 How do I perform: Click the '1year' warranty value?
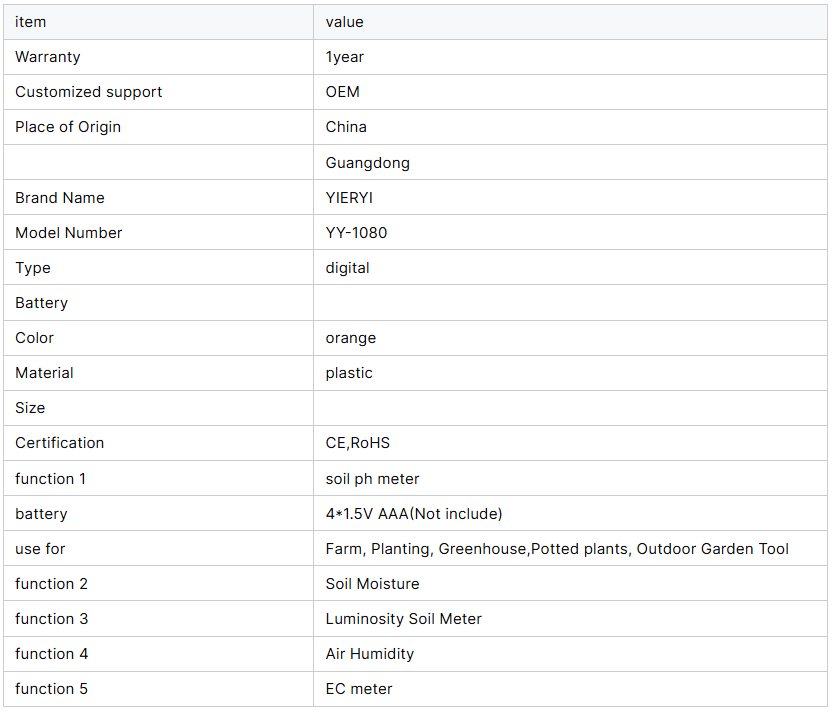click(344, 57)
